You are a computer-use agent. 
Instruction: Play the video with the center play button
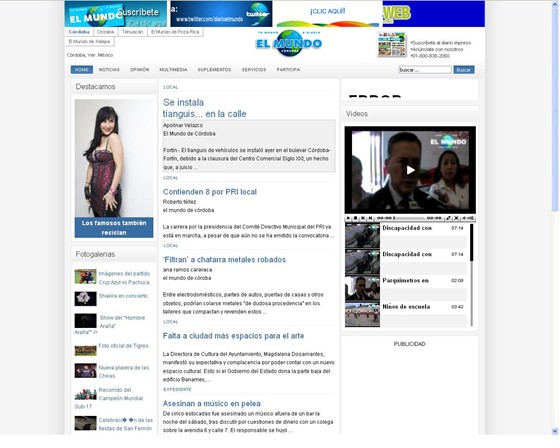(x=410, y=170)
